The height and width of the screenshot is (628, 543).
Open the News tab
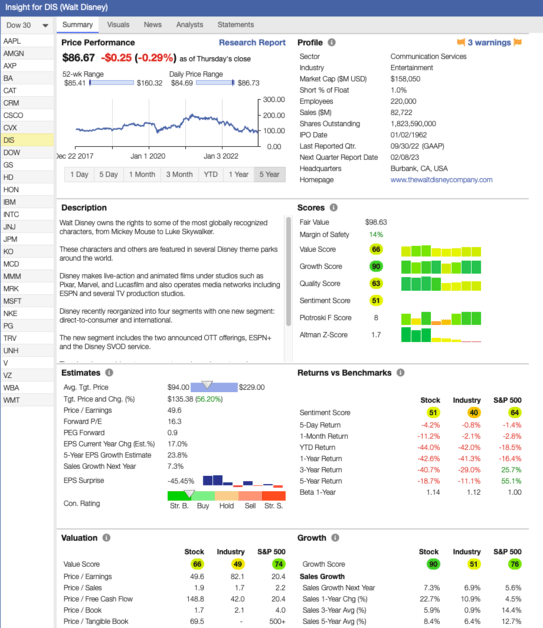click(153, 25)
